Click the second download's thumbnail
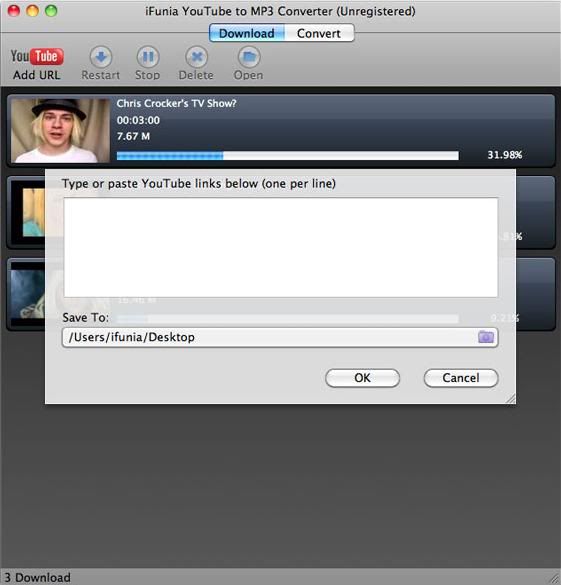 pos(28,212)
